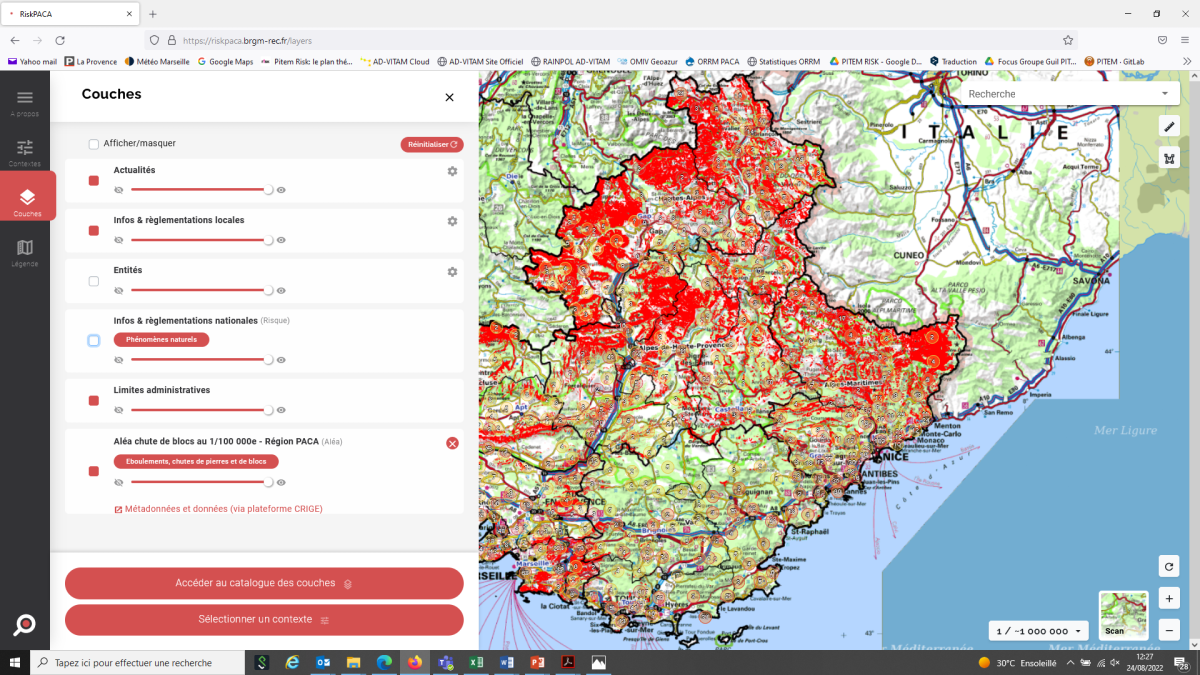This screenshot has height=675, width=1200.
Task: Click the Limites administratives opacity slider
Action: click(200, 410)
